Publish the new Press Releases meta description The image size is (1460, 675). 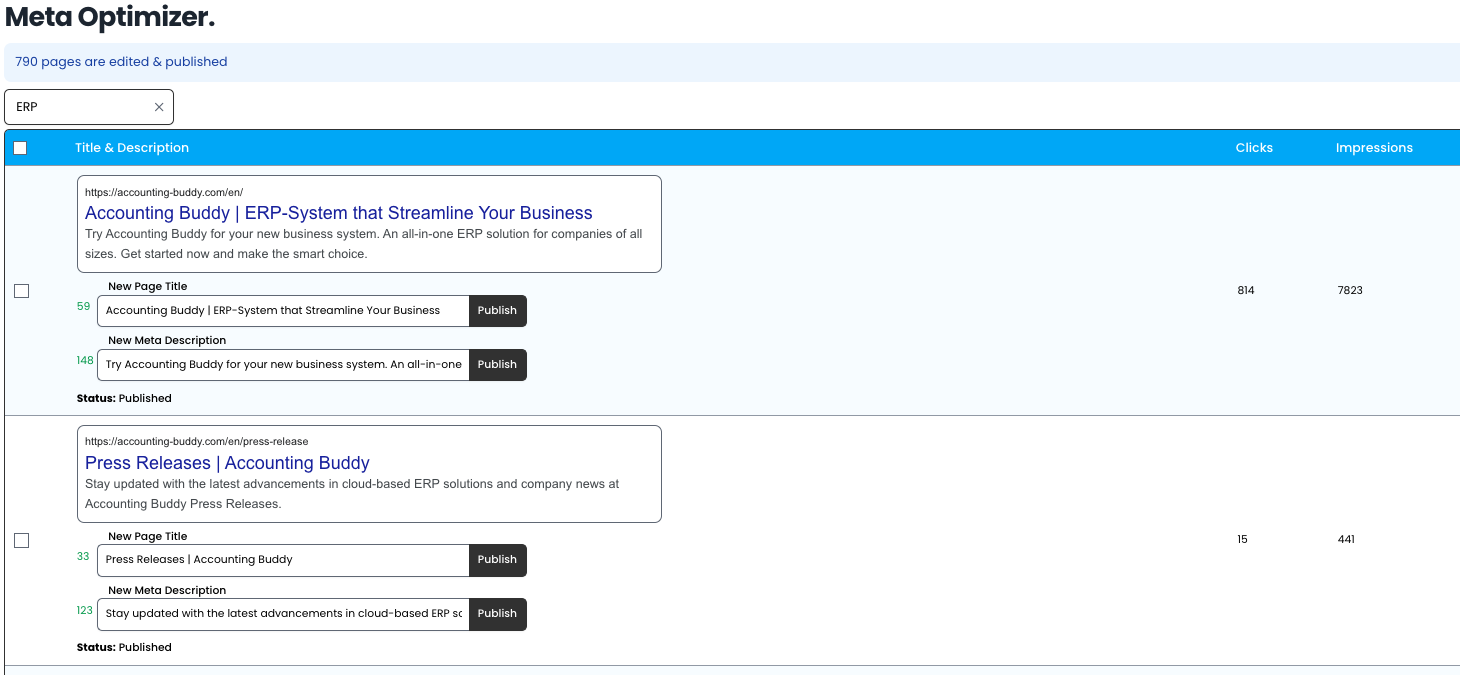497,614
